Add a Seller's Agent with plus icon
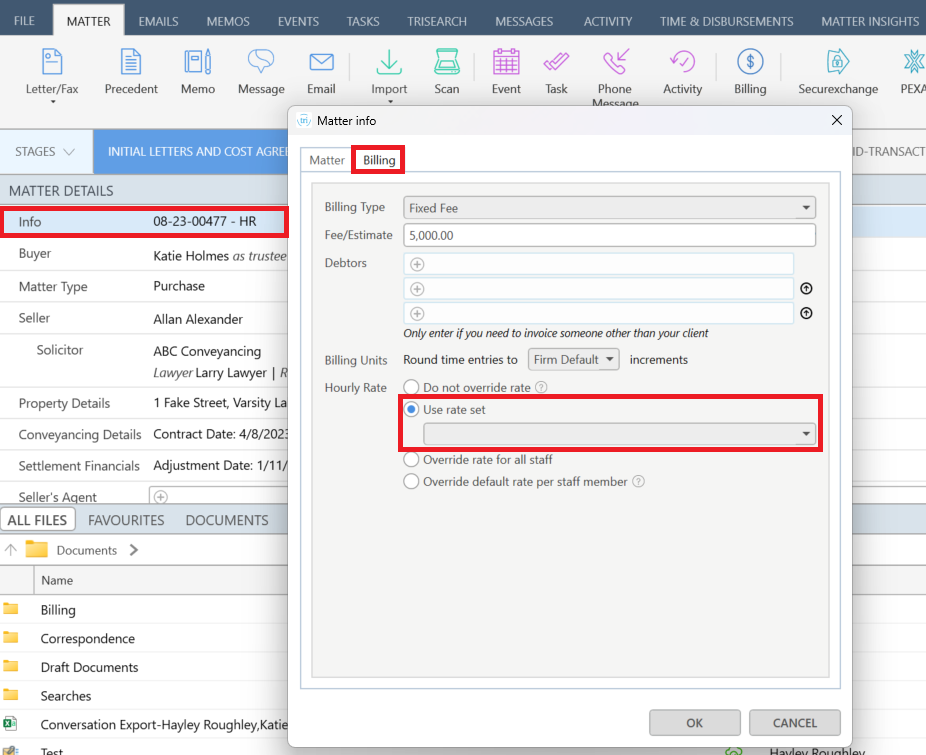Image resolution: width=926 pixels, height=755 pixels. 161,497
